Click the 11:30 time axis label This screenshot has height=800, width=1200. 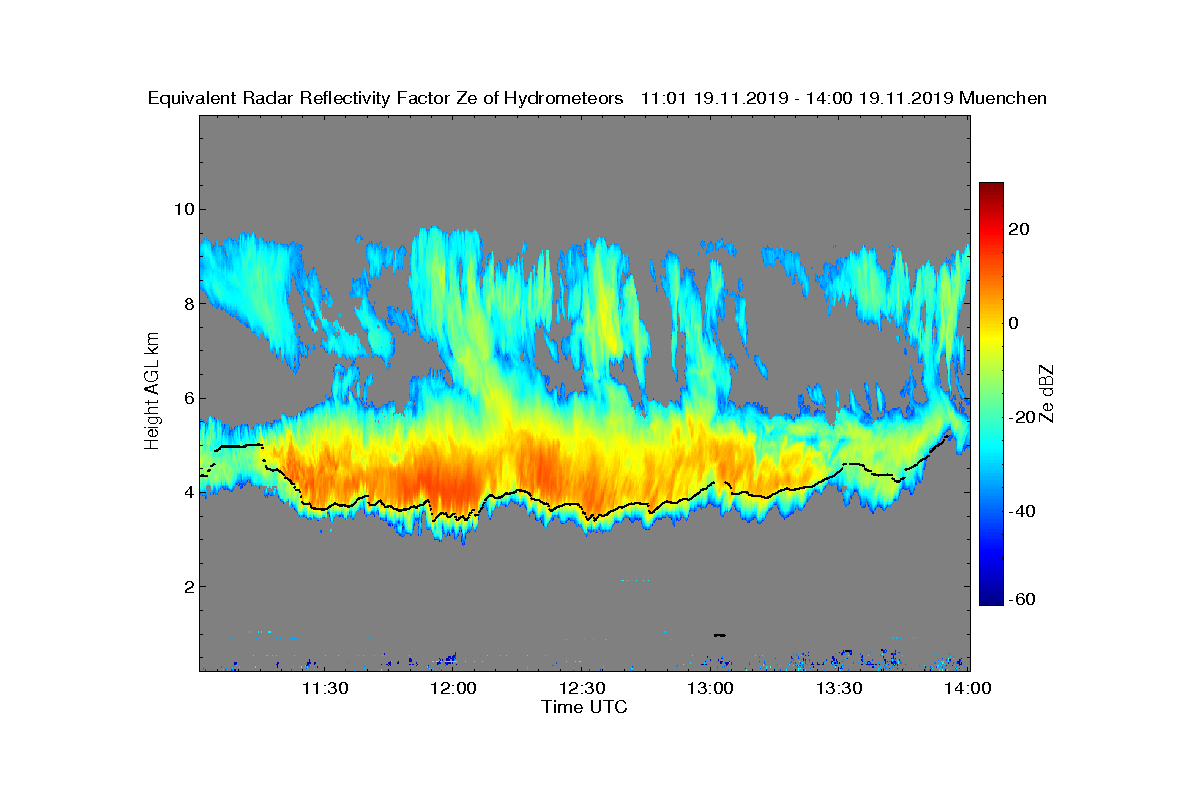pos(326,689)
